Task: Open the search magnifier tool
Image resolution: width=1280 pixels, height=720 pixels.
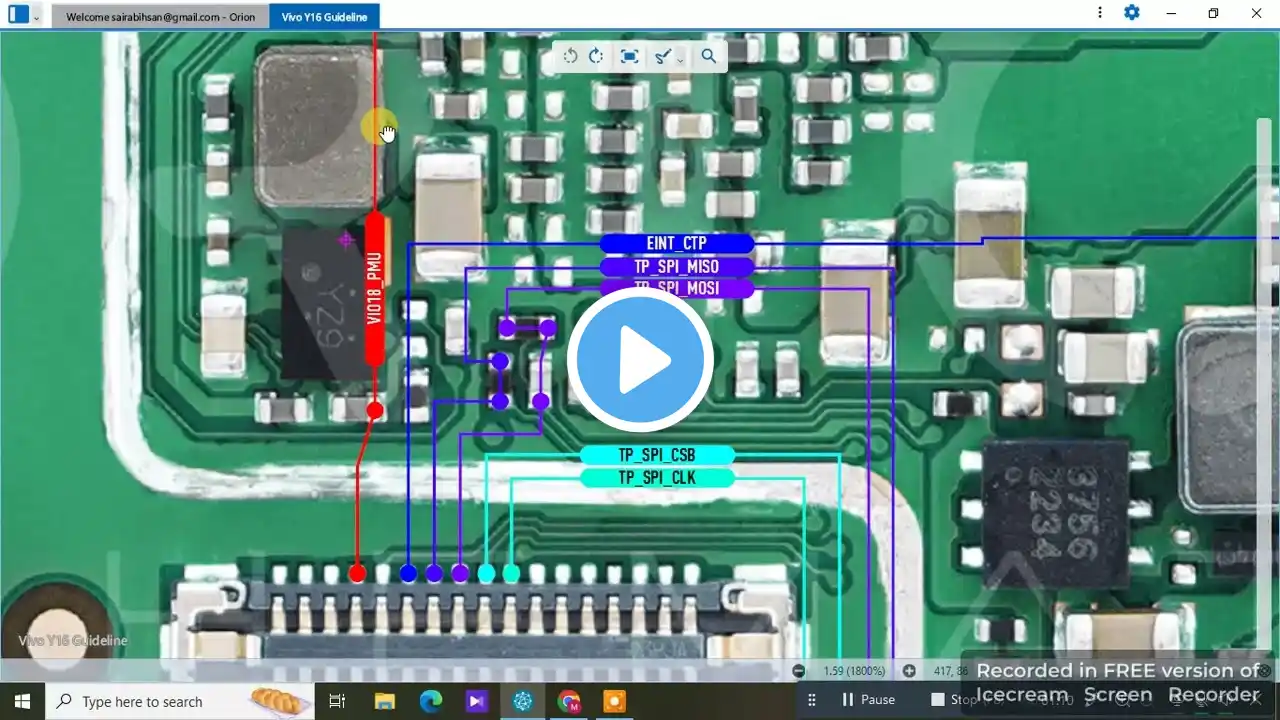Action: [708, 56]
